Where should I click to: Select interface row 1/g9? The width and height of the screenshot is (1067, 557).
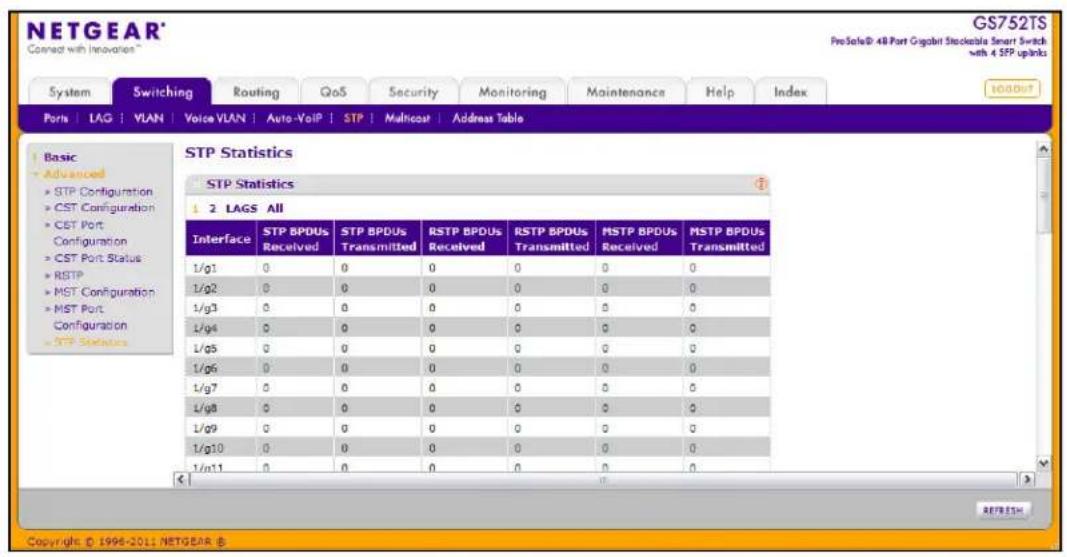tap(478, 428)
